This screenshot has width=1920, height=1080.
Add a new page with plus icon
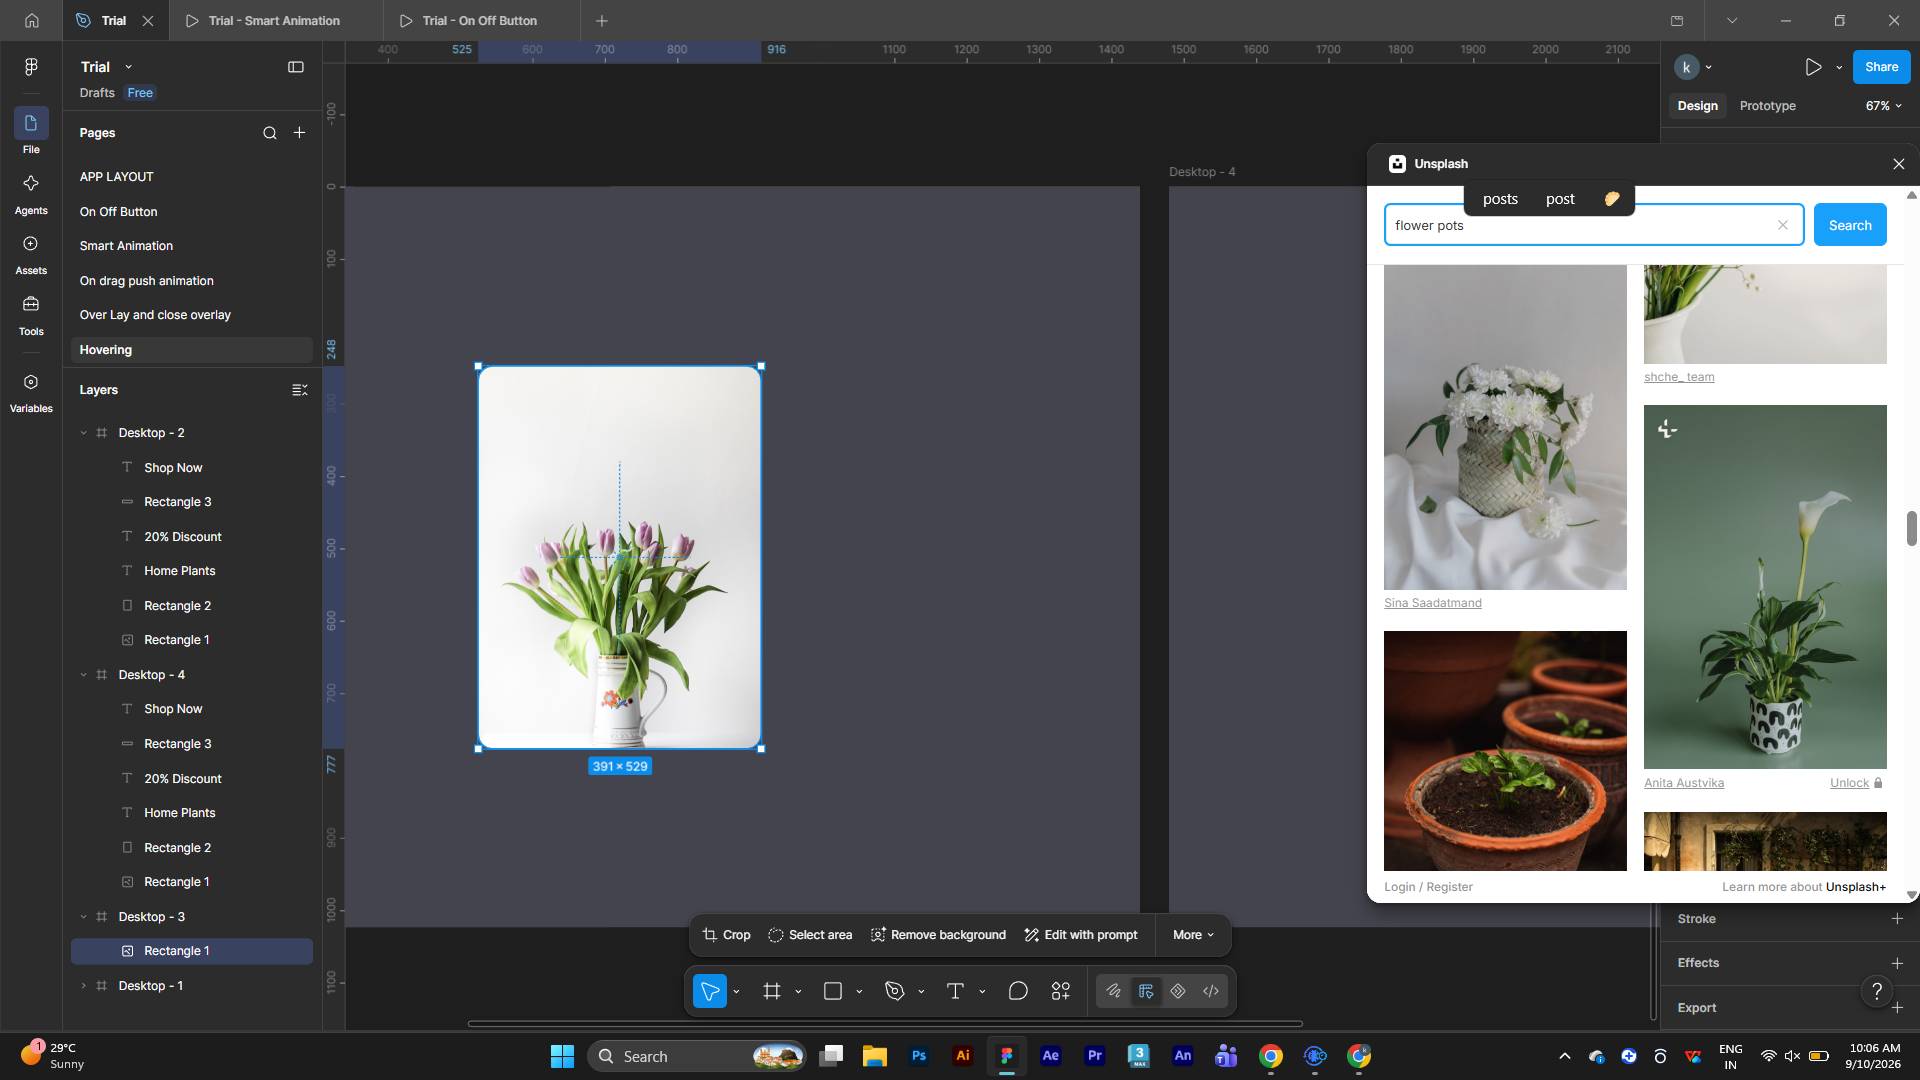point(299,133)
